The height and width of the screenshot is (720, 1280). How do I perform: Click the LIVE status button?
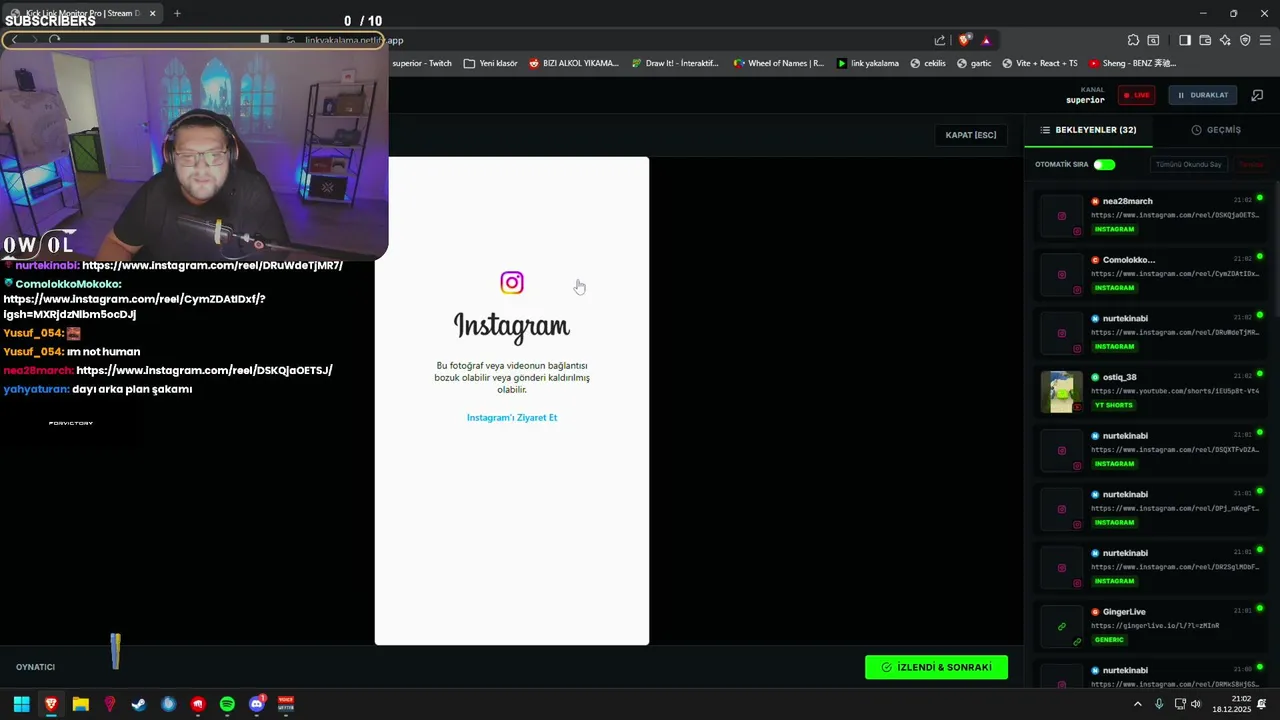point(1136,95)
